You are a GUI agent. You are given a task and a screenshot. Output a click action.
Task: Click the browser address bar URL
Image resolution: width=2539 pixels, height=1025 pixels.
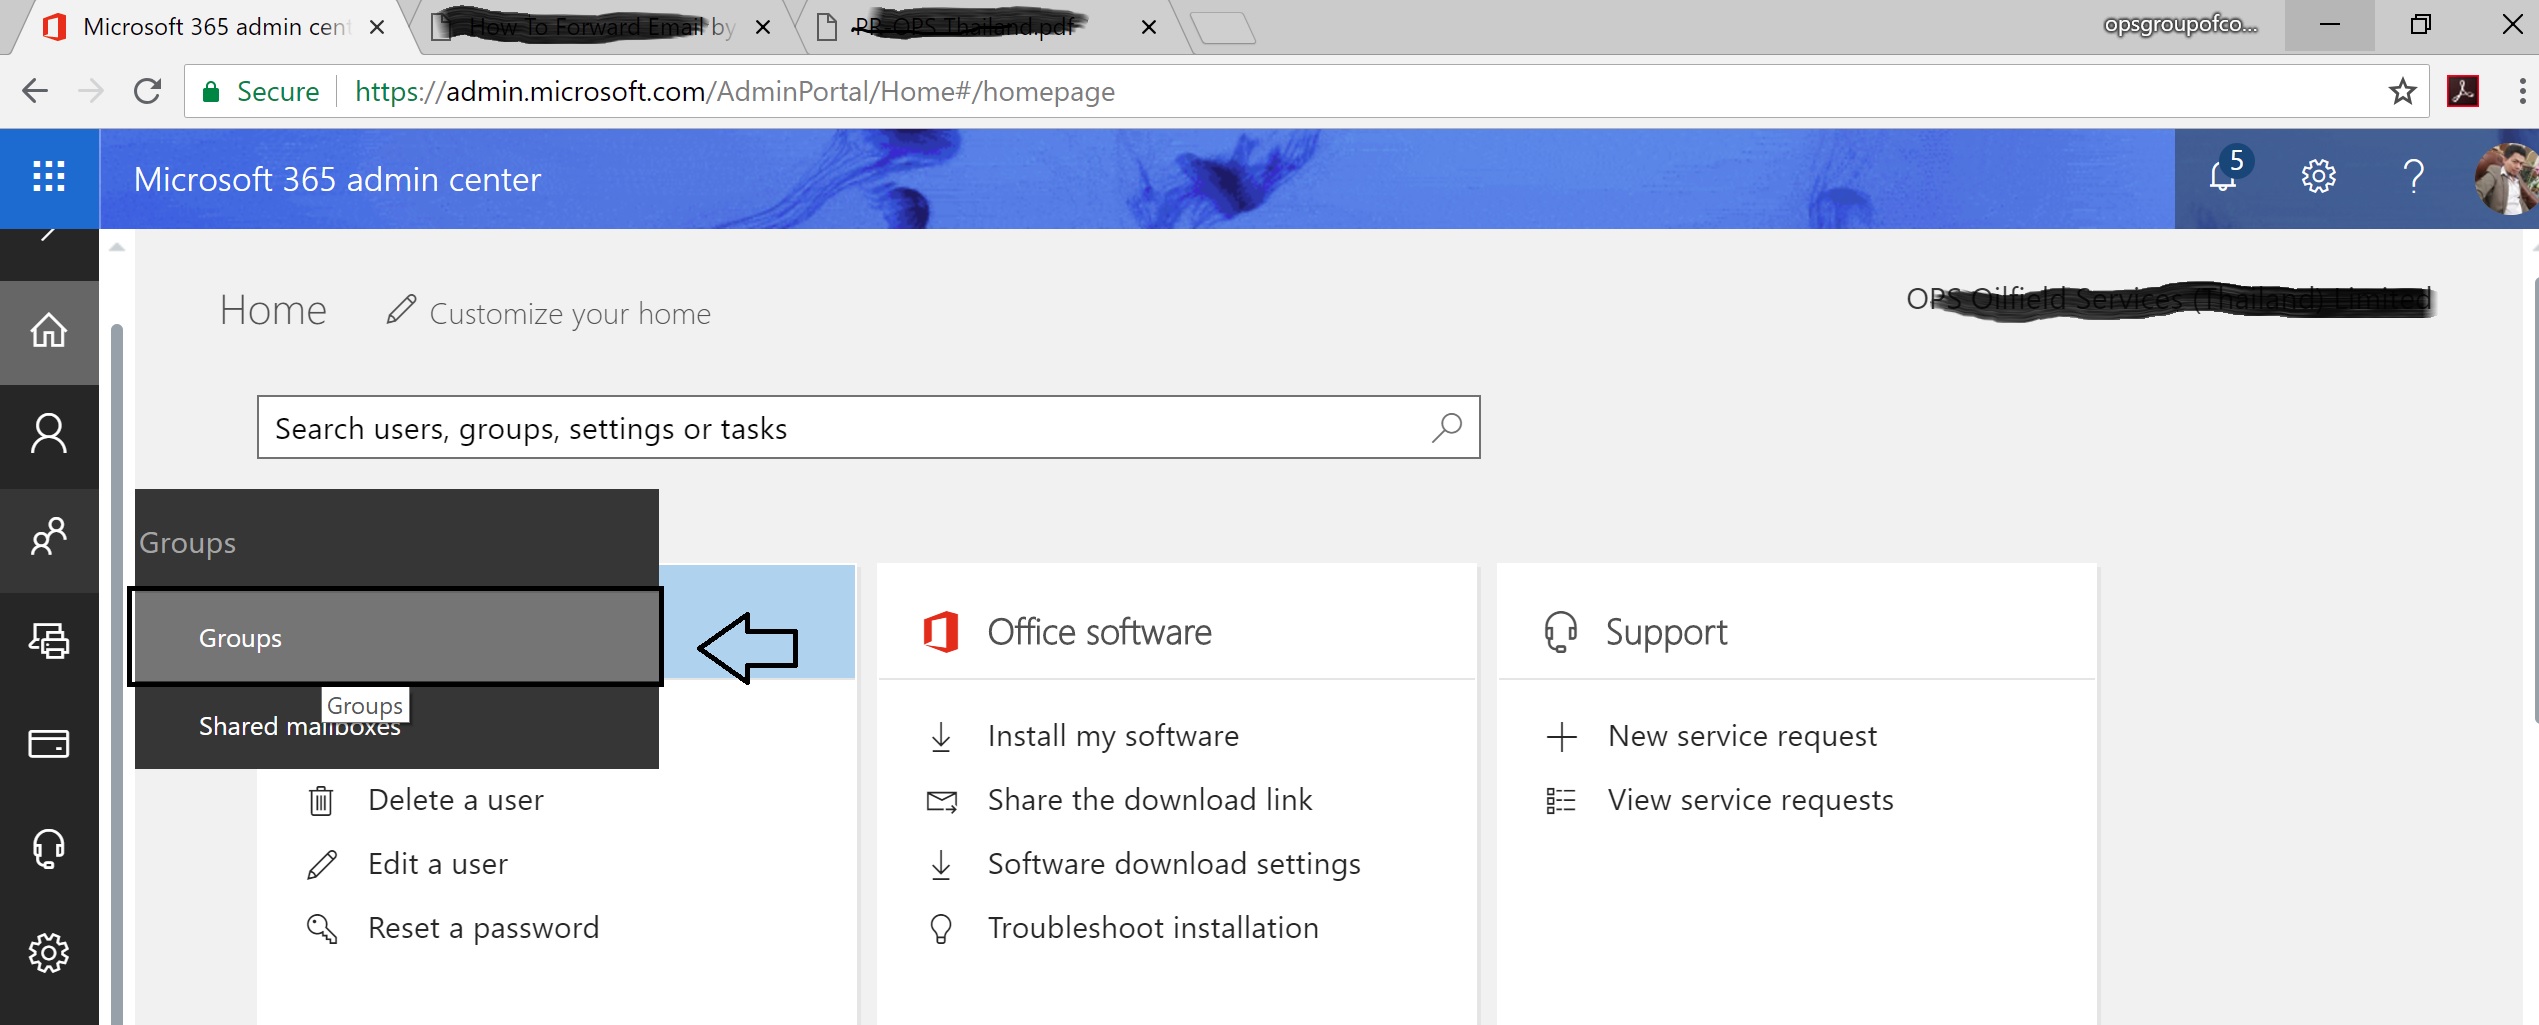pyautogui.click(x=735, y=92)
